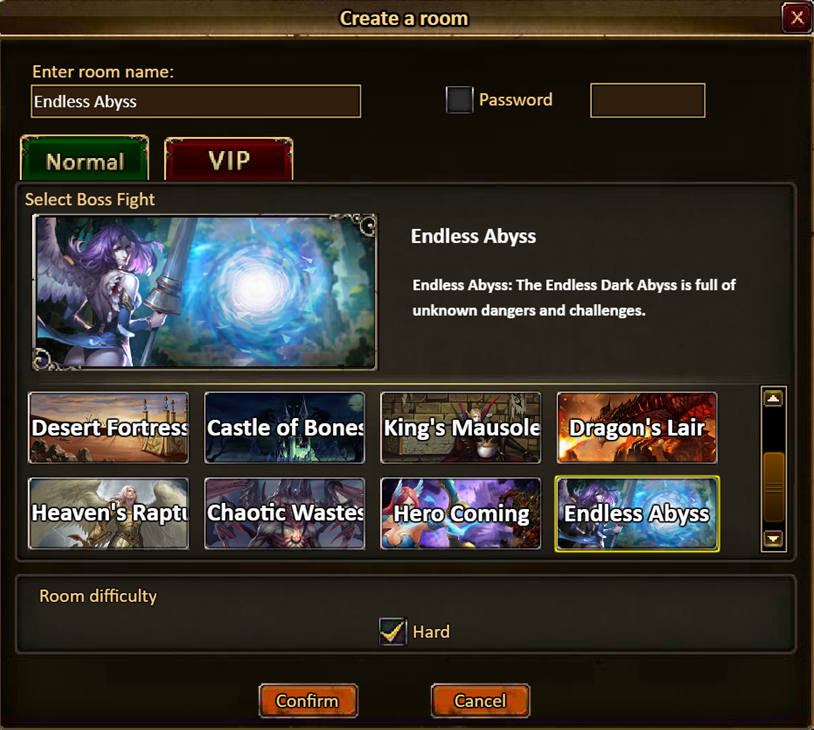Viewport: 814px width, 730px height.
Task: Enable the Password checkbox
Action: click(459, 100)
